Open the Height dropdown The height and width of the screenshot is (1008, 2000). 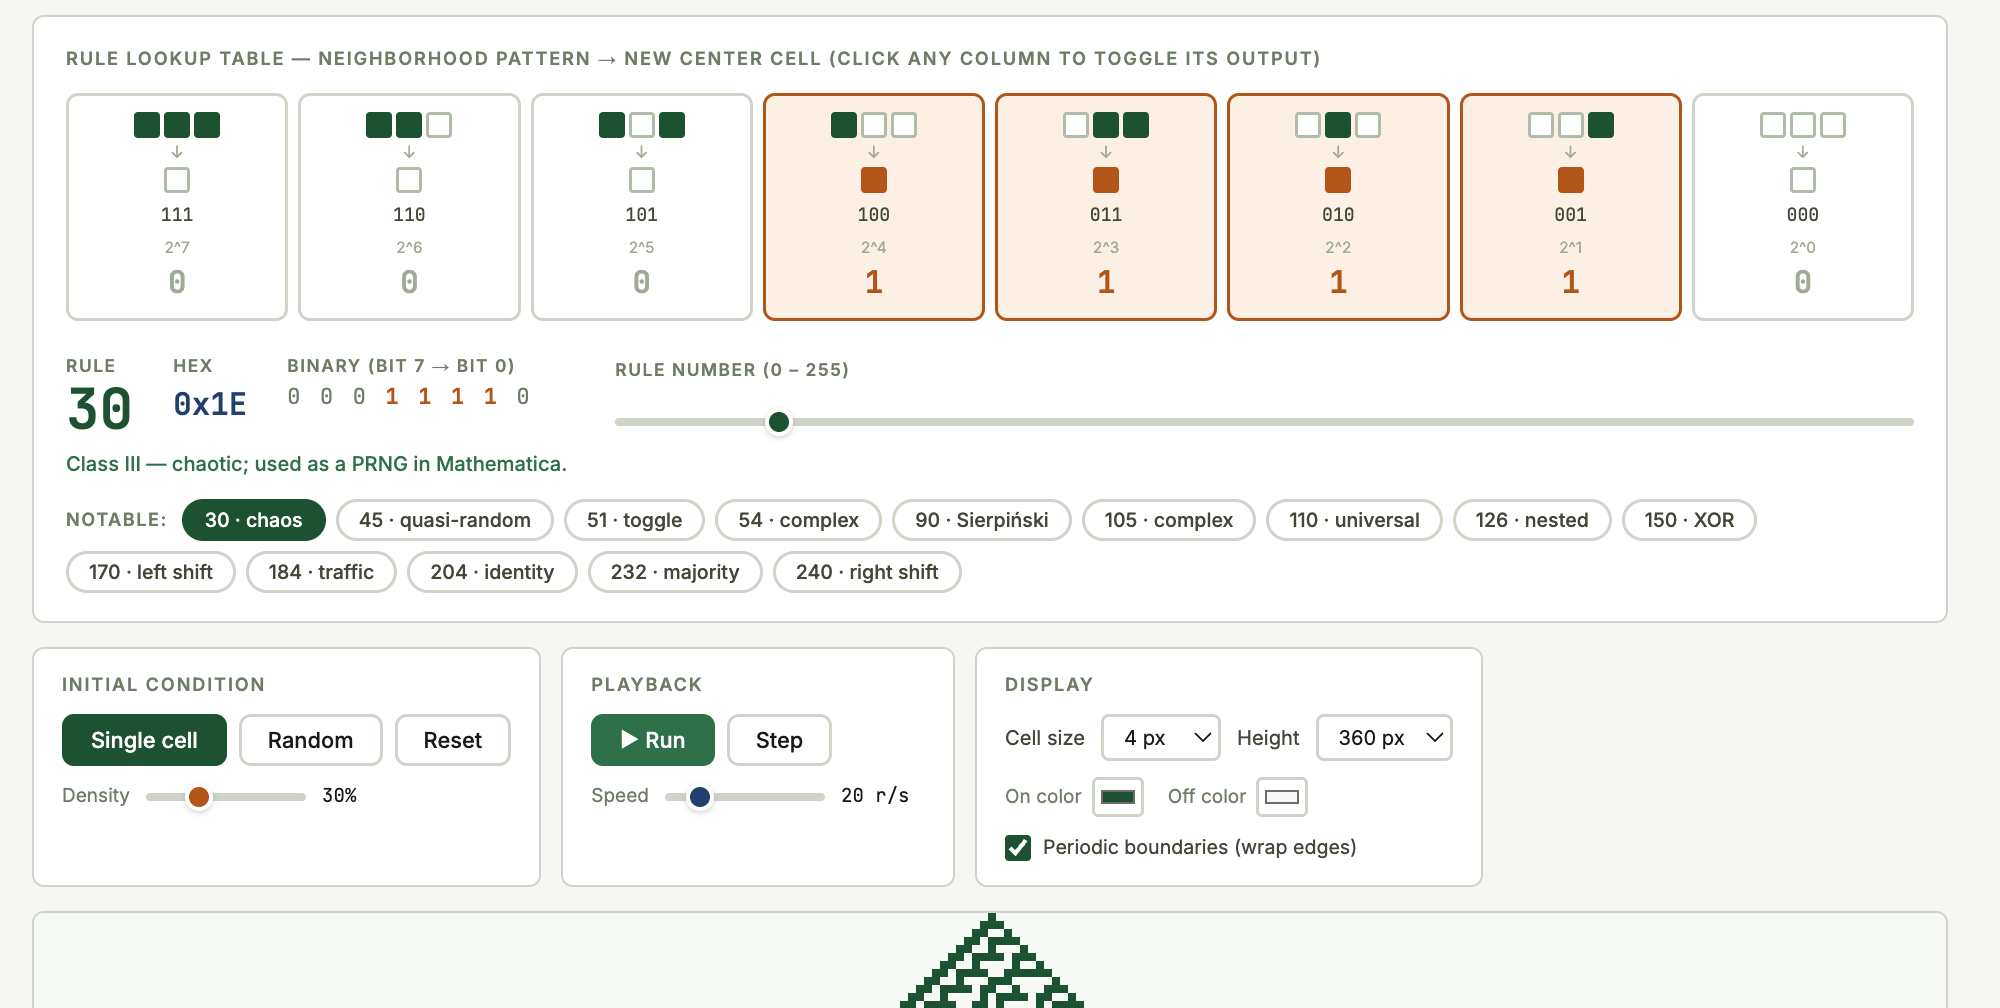point(1384,738)
